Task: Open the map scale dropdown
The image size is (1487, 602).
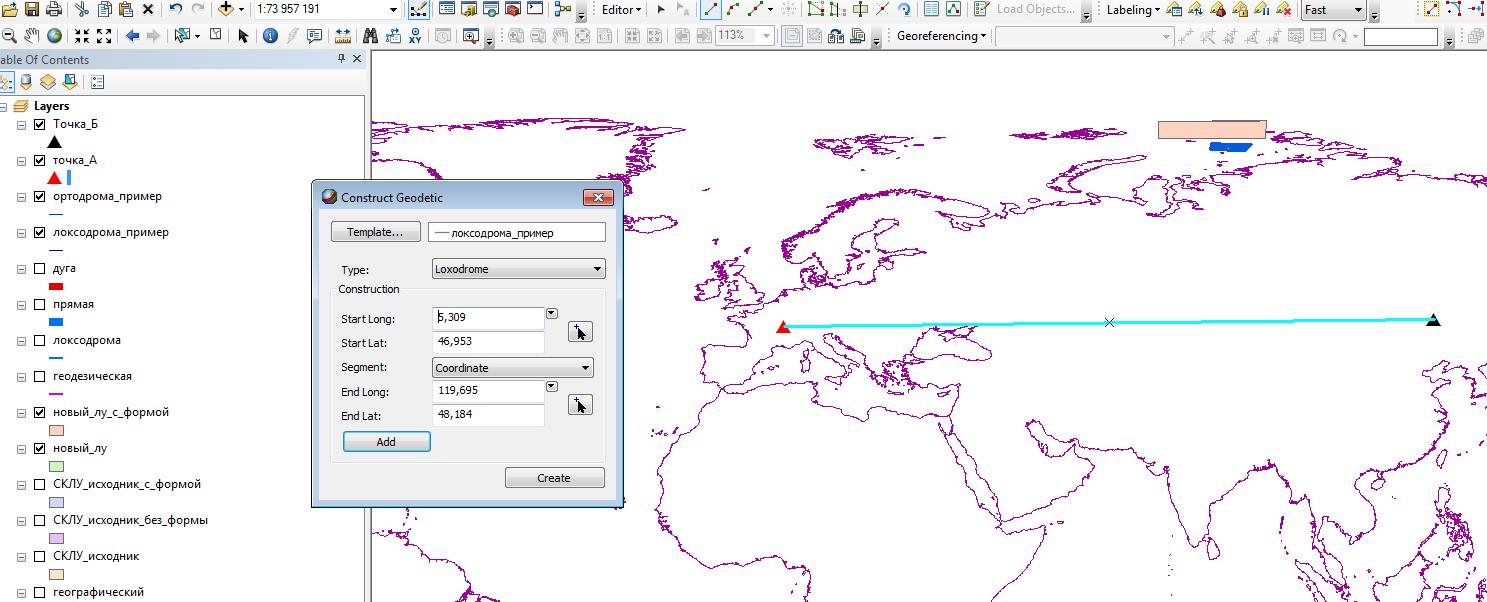Action: 393,10
